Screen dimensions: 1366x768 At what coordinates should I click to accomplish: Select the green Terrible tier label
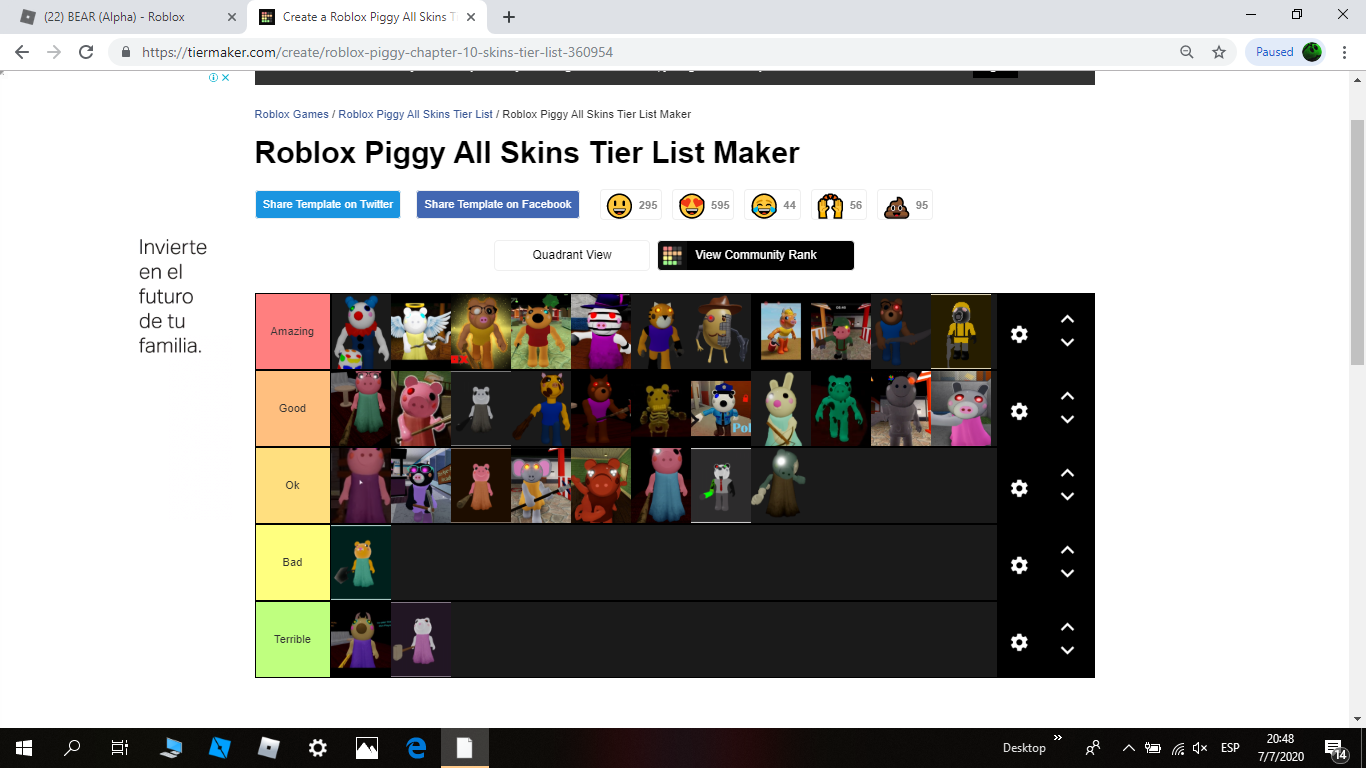(x=293, y=640)
